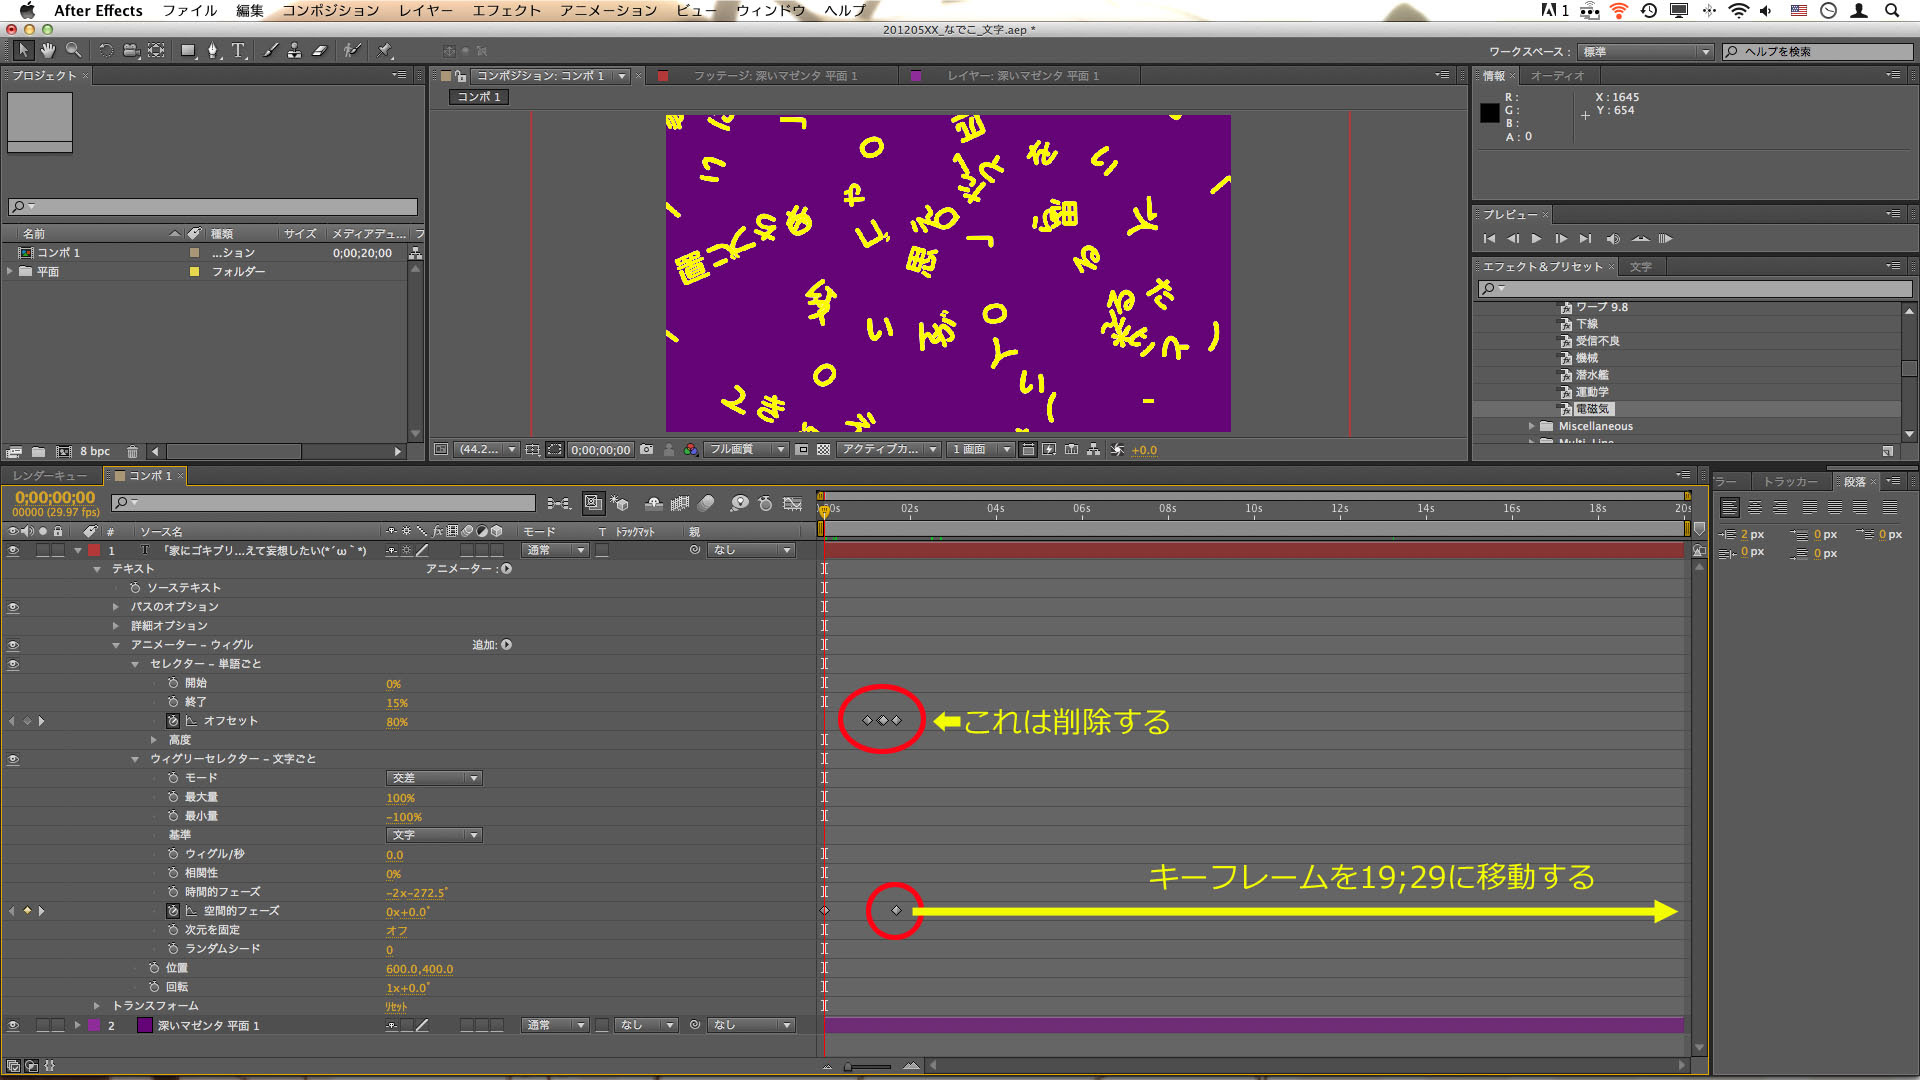Open the レイヤー menu
This screenshot has width=1920, height=1080.
click(x=426, y=10)
